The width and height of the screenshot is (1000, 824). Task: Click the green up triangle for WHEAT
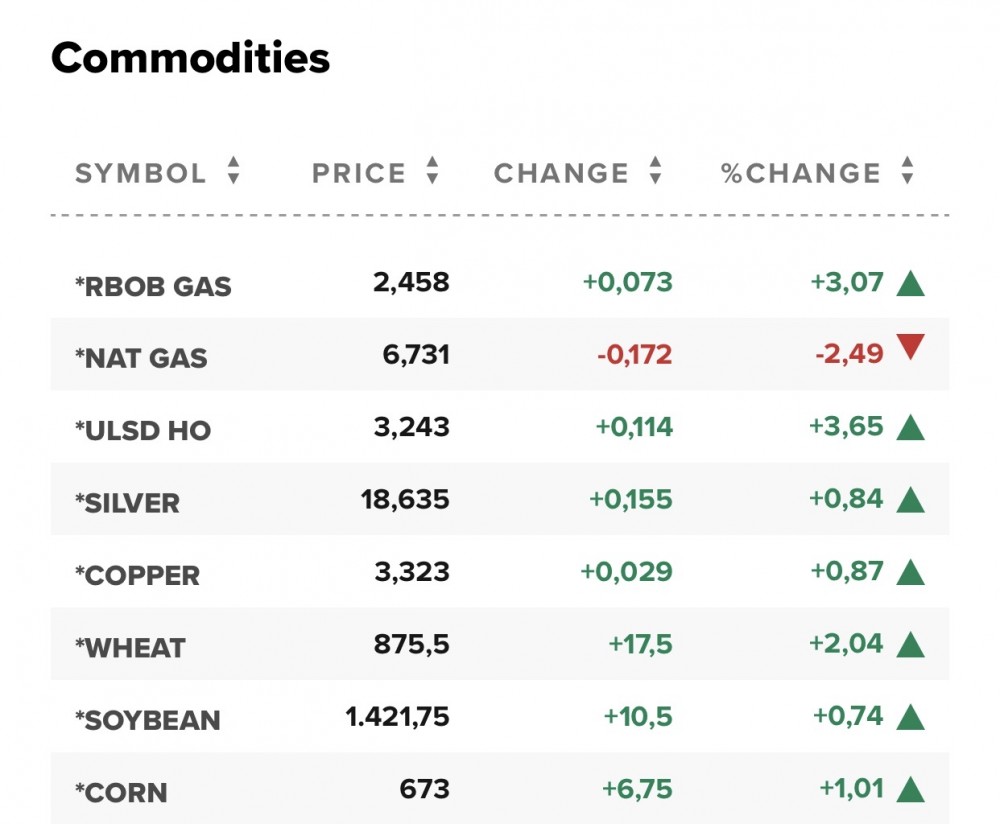pos(910,644)
